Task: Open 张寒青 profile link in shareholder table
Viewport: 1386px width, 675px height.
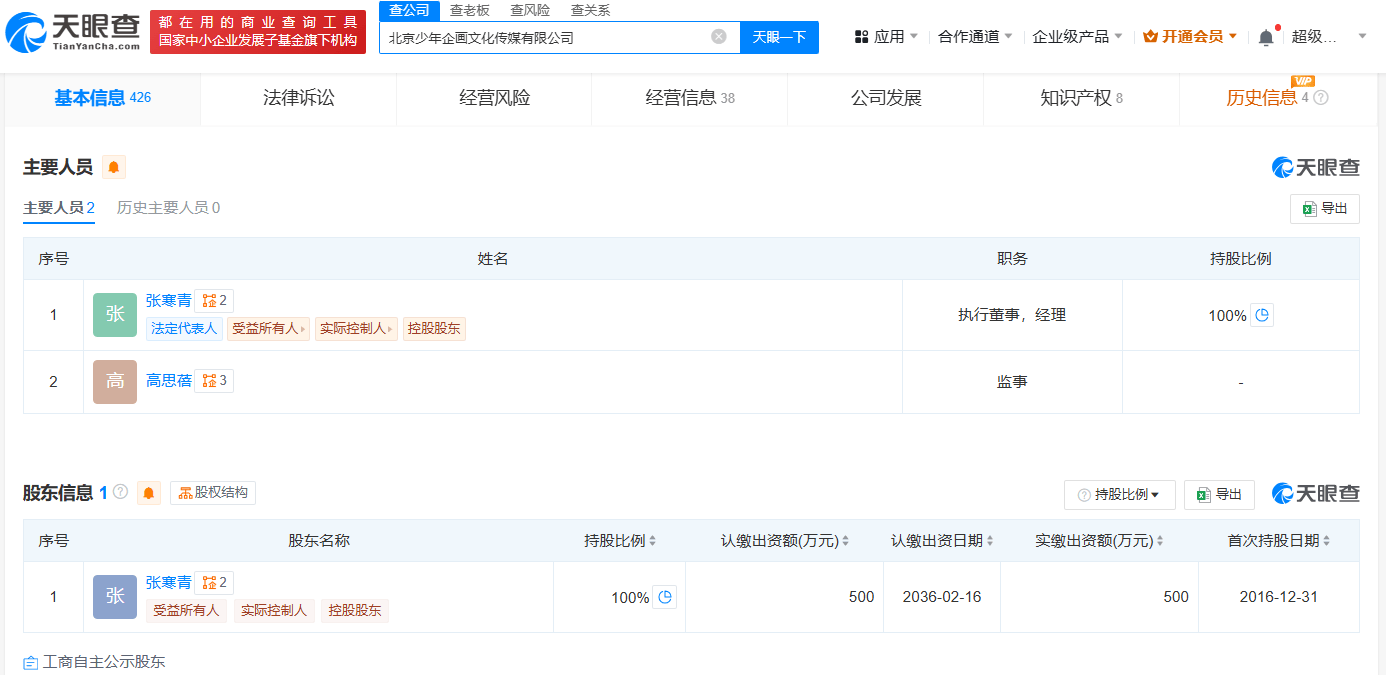Action: click(x=168, y=582)
